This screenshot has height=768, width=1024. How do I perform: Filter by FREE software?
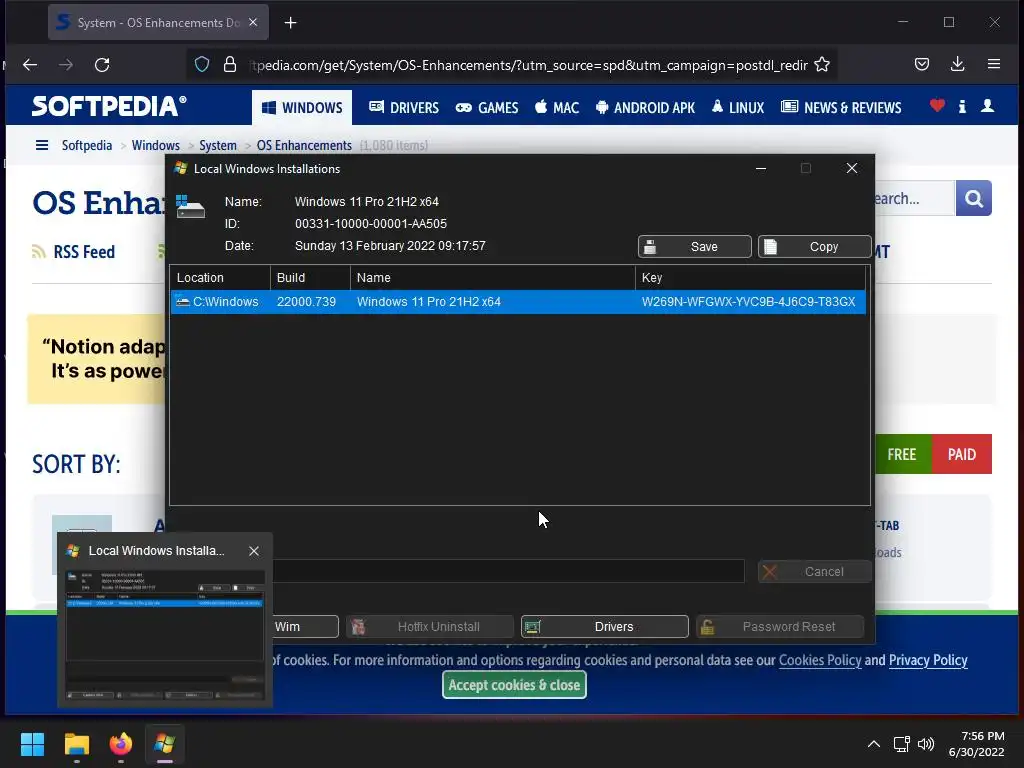(902, 455)
